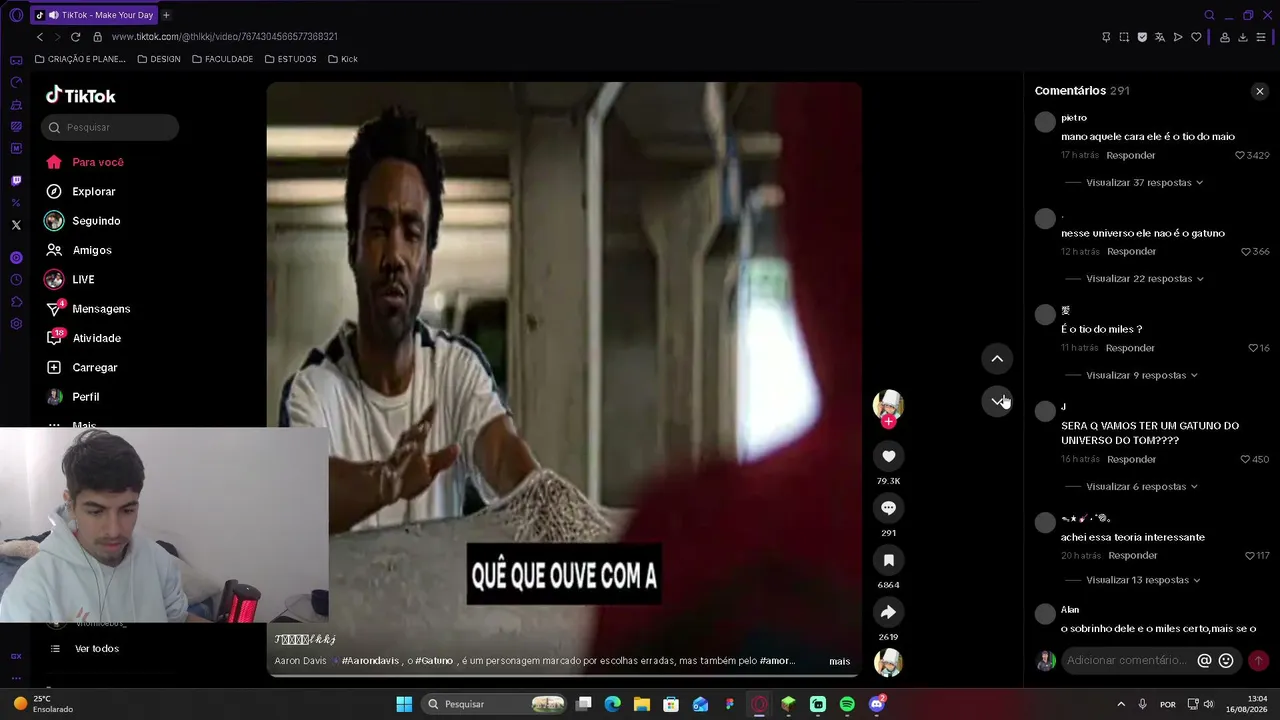Open the Seguindo feed
The image size is (1280, 720).
pyautogui.click(x=83, y=221)
